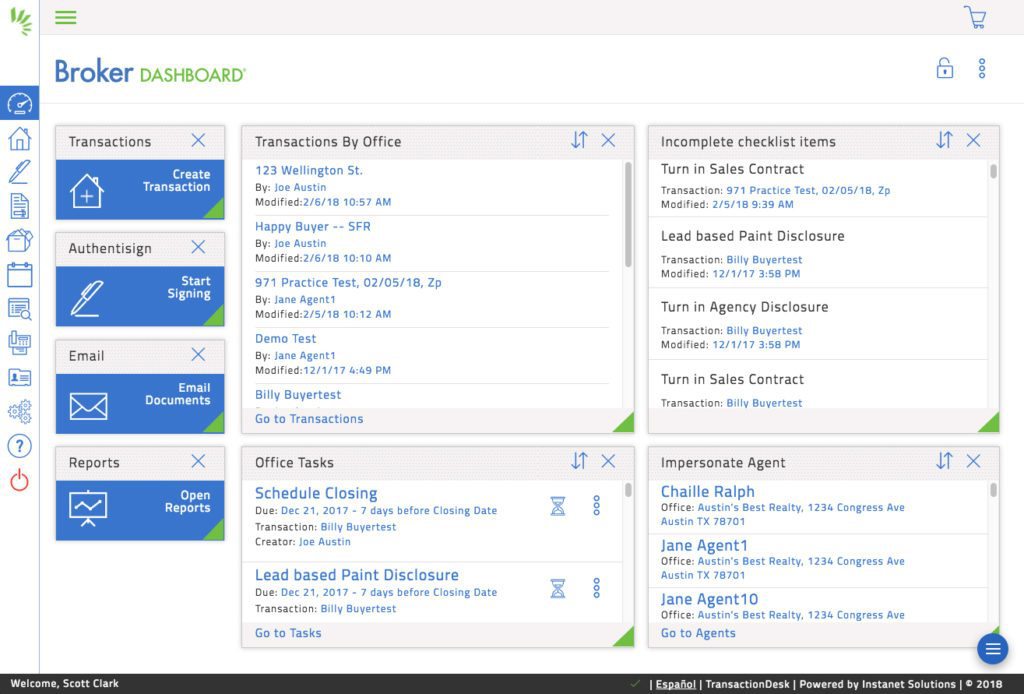Expand the blue circular menu at bottom right
The image size is (1024, 694).
(x=992, y=648)
